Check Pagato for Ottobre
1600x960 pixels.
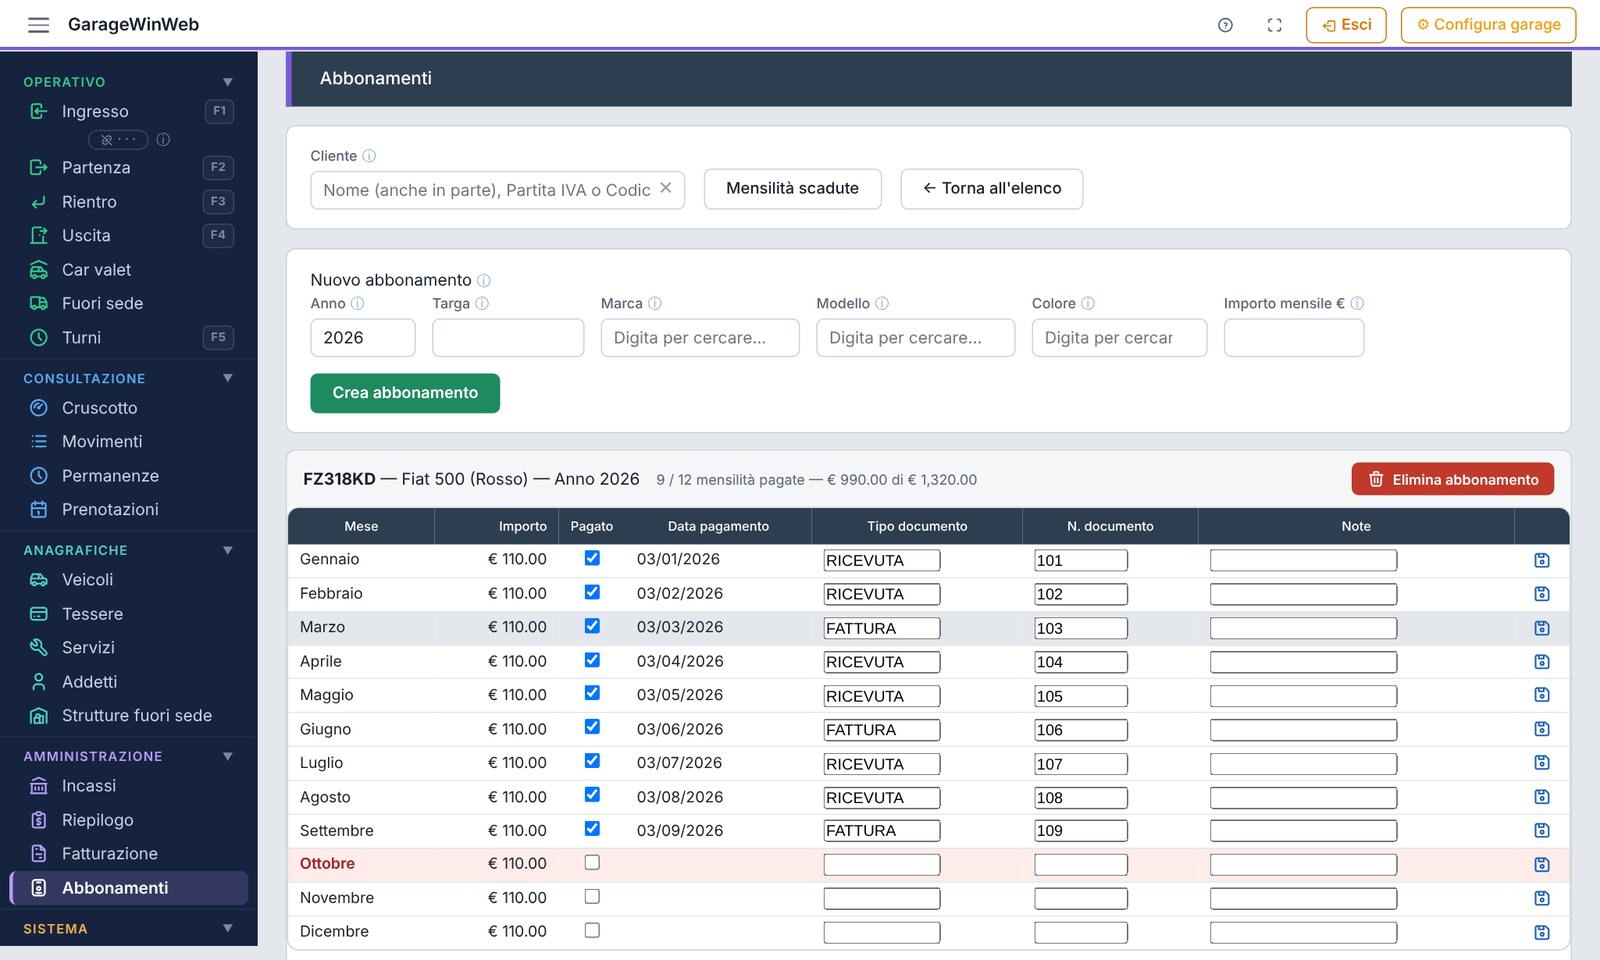click(x=592, y=862)
